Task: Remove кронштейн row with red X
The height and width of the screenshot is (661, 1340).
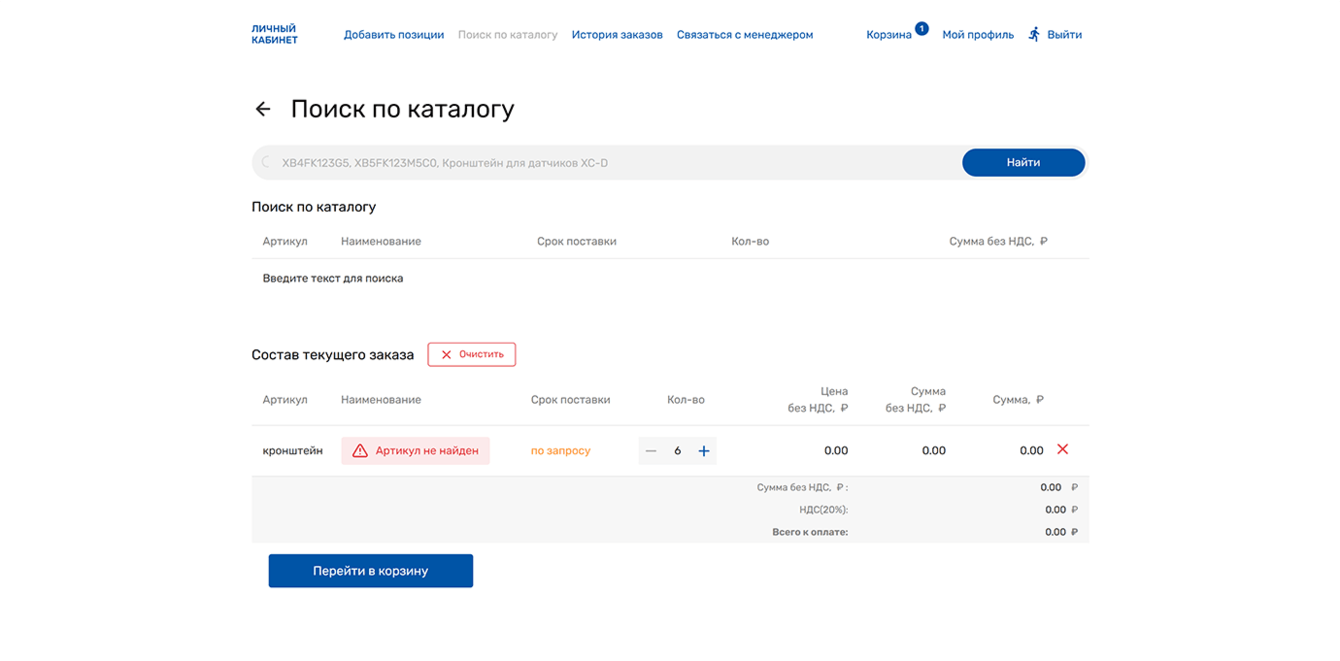Action: (1062, 449)
